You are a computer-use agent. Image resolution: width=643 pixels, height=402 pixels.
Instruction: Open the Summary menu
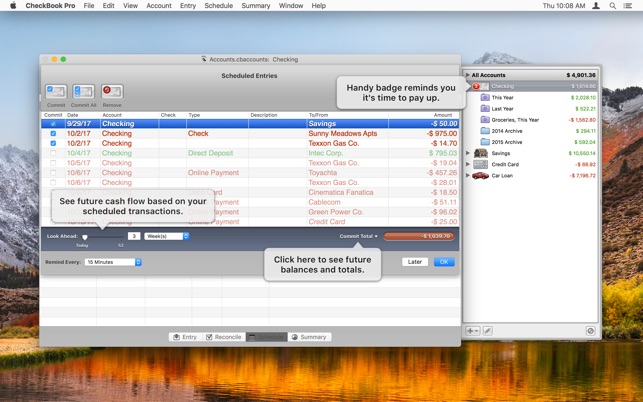click(x=255, y=6)
